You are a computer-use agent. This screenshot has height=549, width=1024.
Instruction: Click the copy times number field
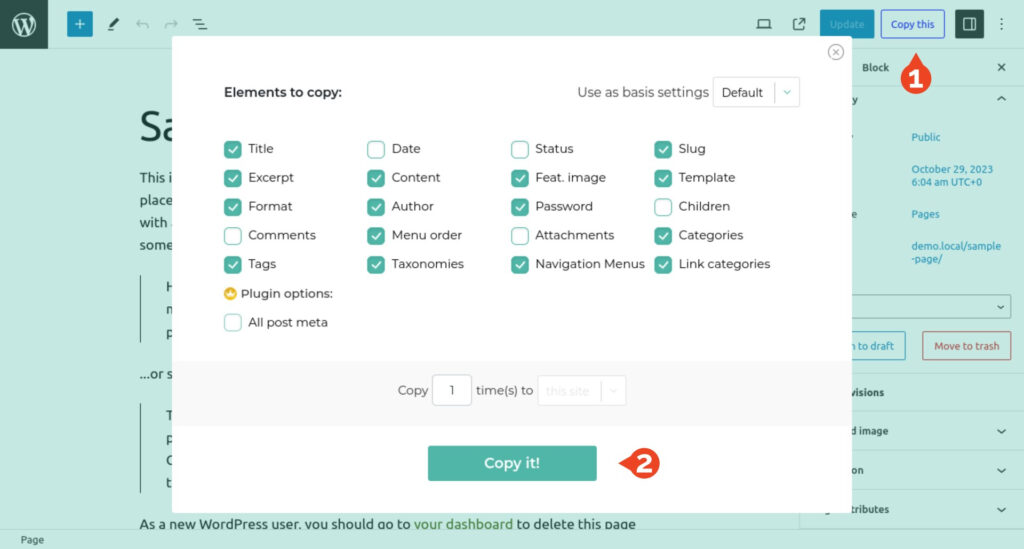point(452,391)
